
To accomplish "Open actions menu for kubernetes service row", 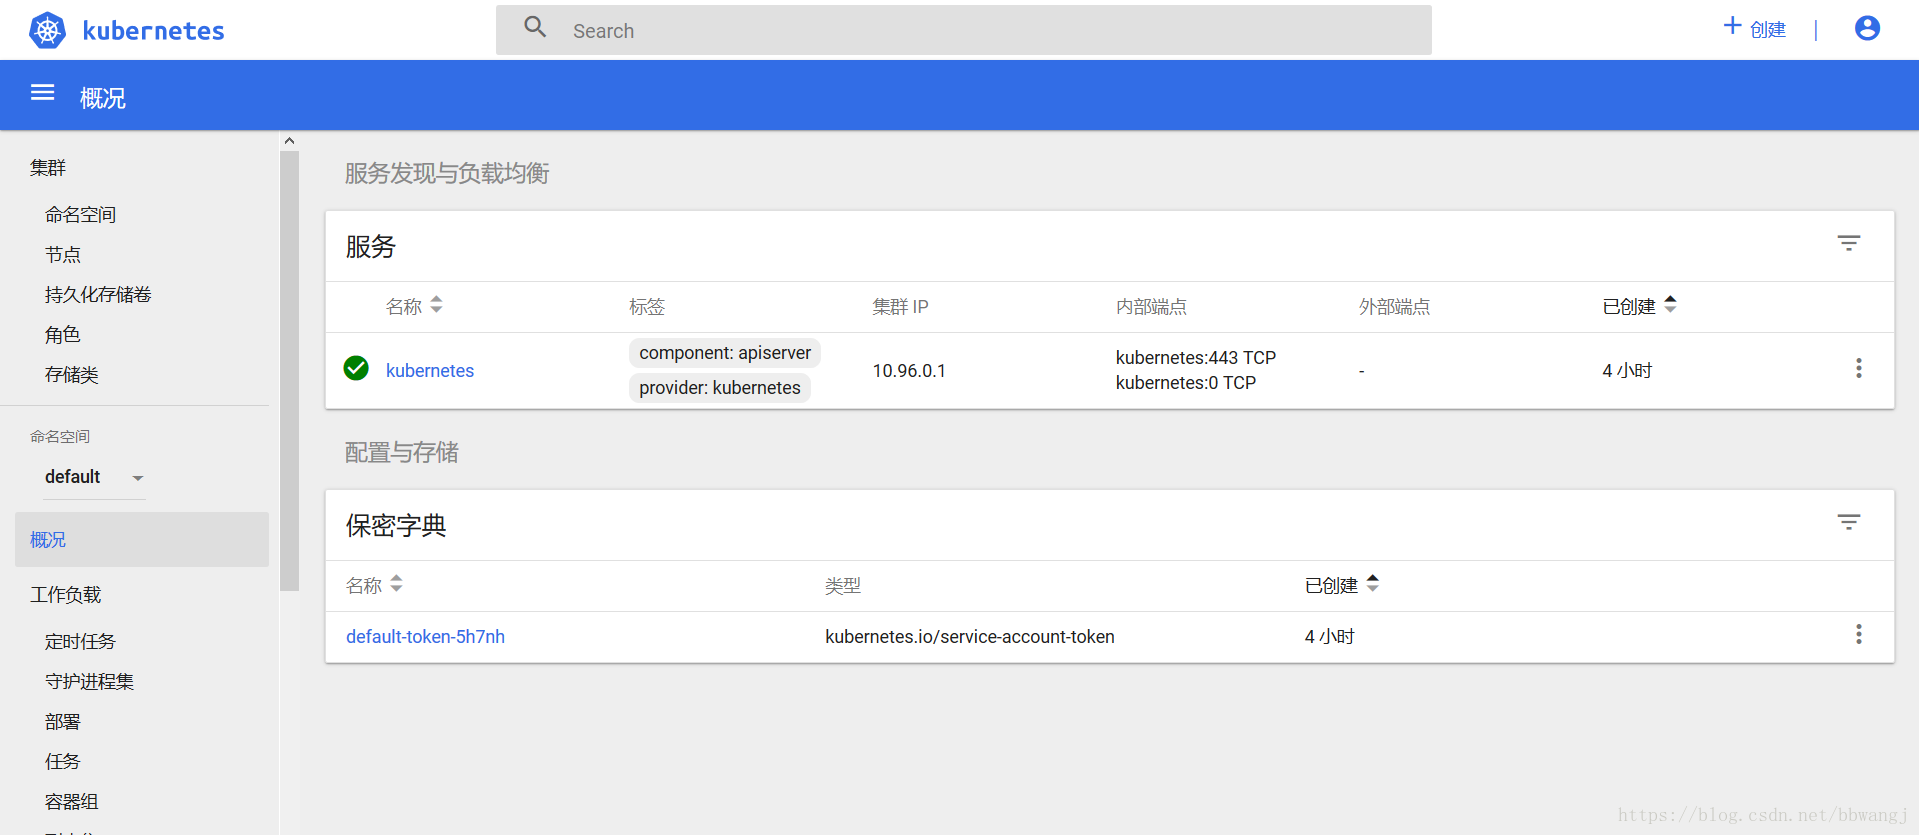I will click(x=1859, y=368).
